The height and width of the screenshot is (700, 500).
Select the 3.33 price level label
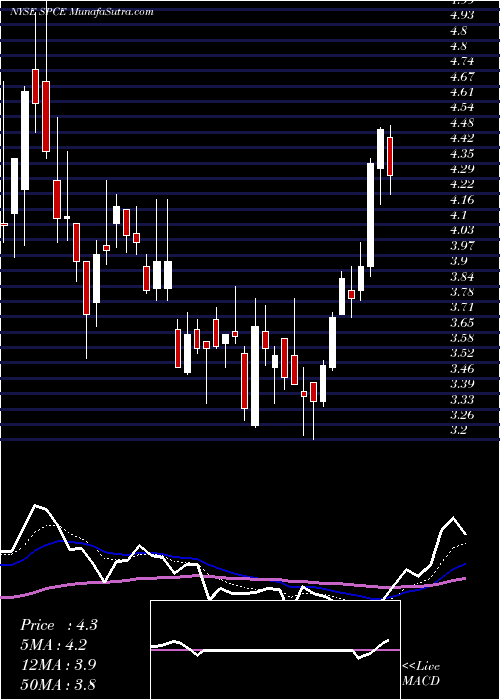tap(462, 400)
